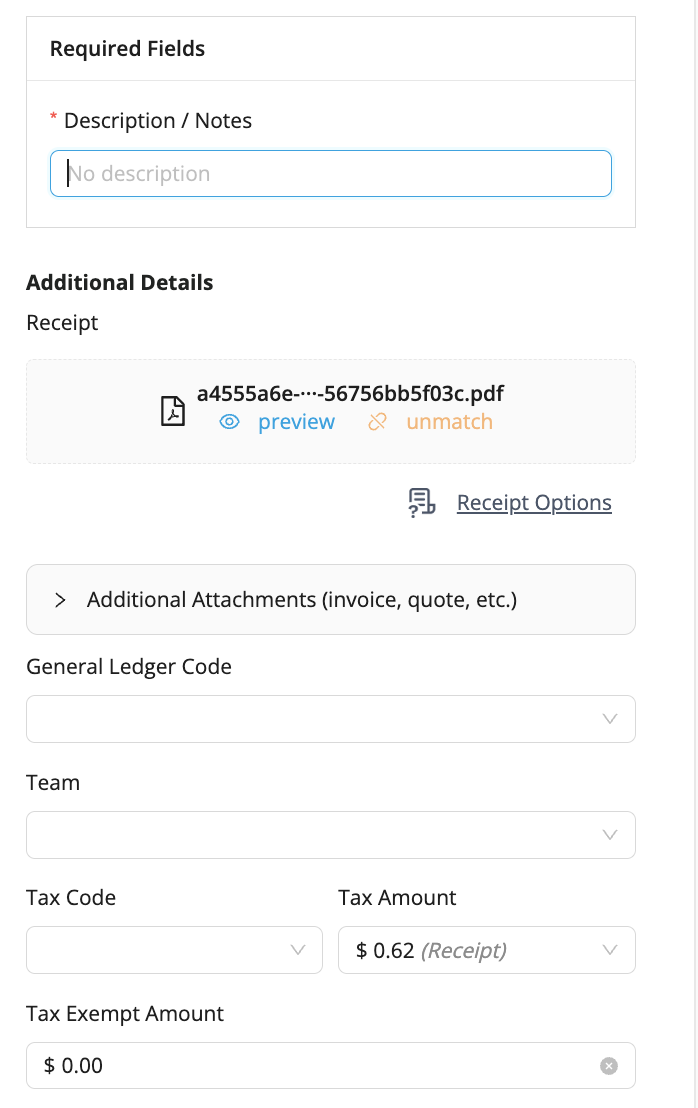Click the Tax Amount field's down arrow
This screenshot has height=1108, width=698.
[x=610, y=950]
